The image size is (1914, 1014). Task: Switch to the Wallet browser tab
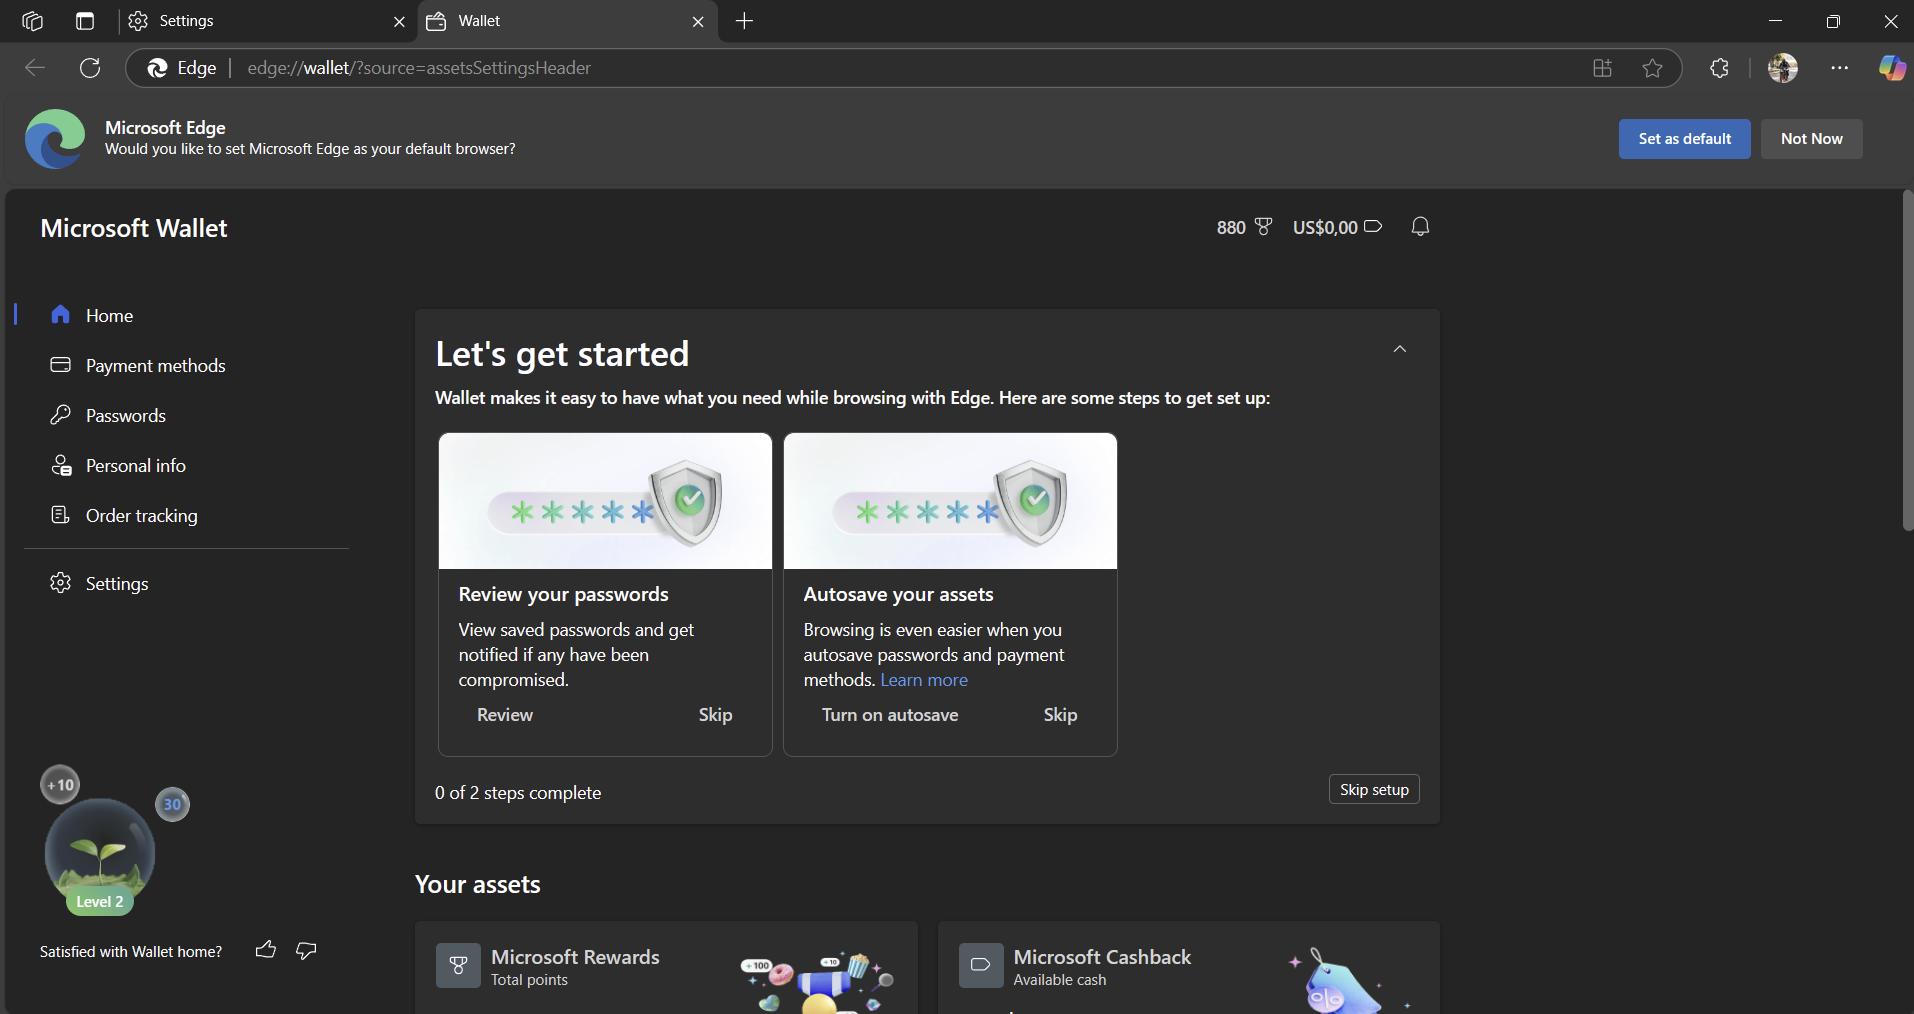pyautogui.click(x=566, y=21)
